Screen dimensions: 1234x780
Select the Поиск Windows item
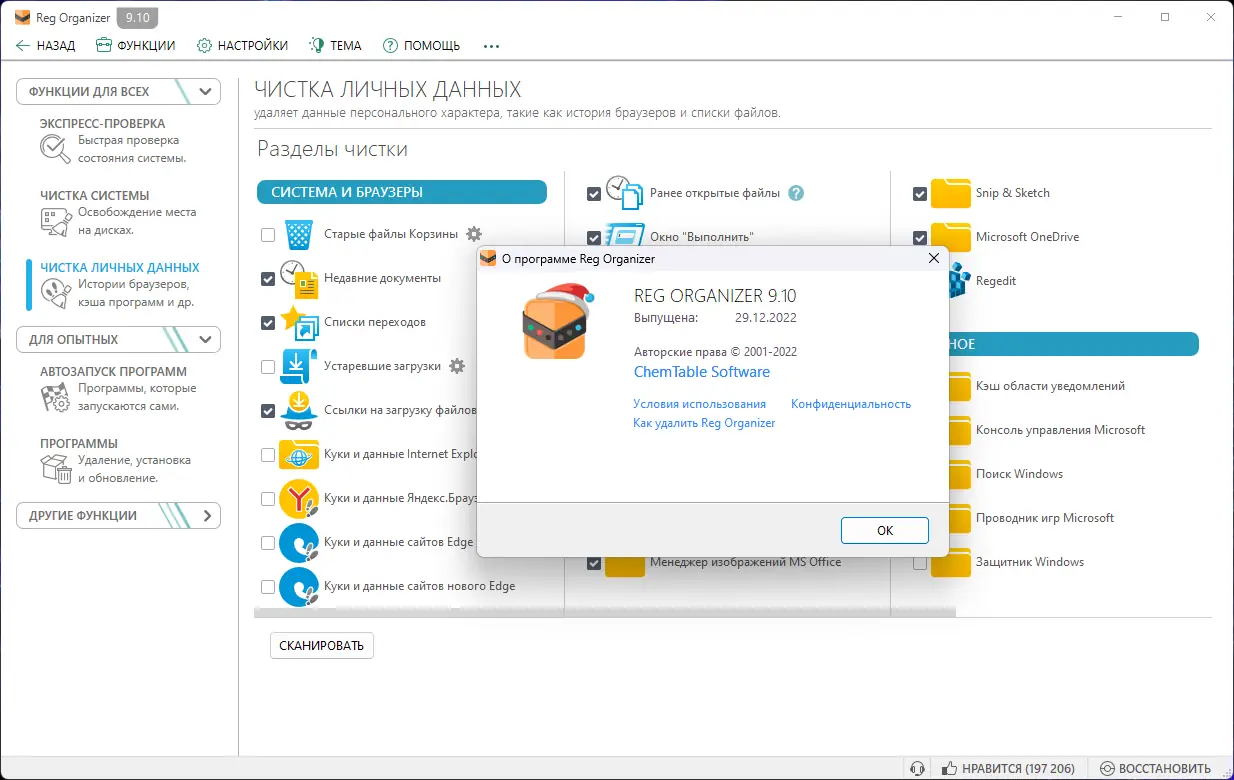click(x=1019, y=474)
